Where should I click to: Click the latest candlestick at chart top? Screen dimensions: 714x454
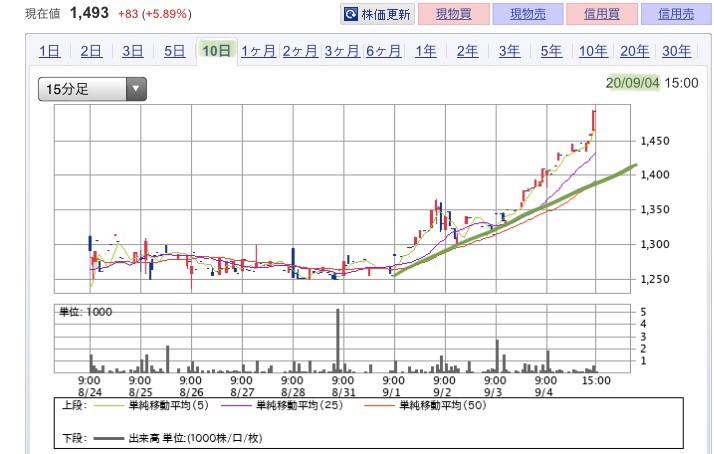593,120
